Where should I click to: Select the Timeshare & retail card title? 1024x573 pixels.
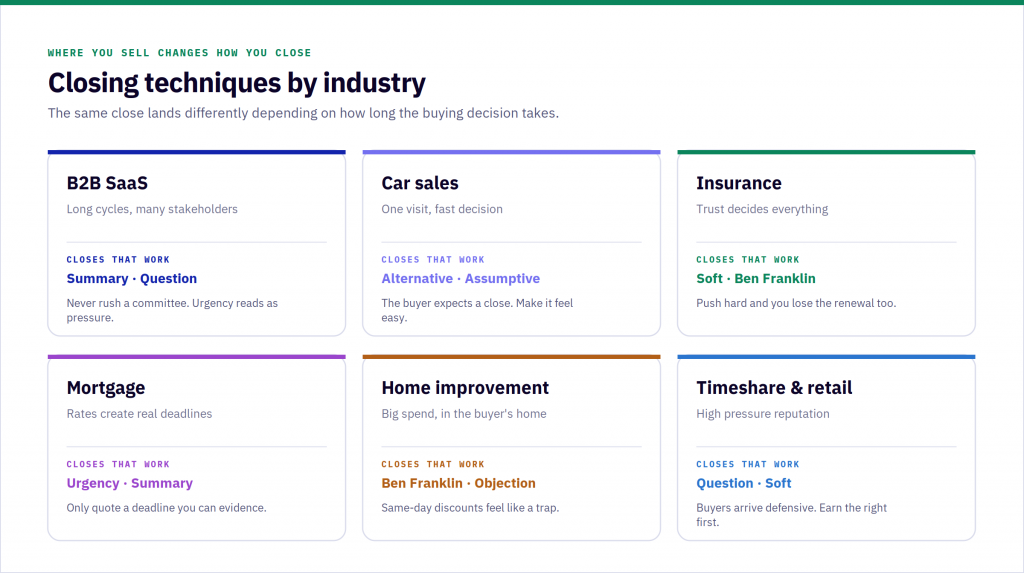click(x=774, y=387)
